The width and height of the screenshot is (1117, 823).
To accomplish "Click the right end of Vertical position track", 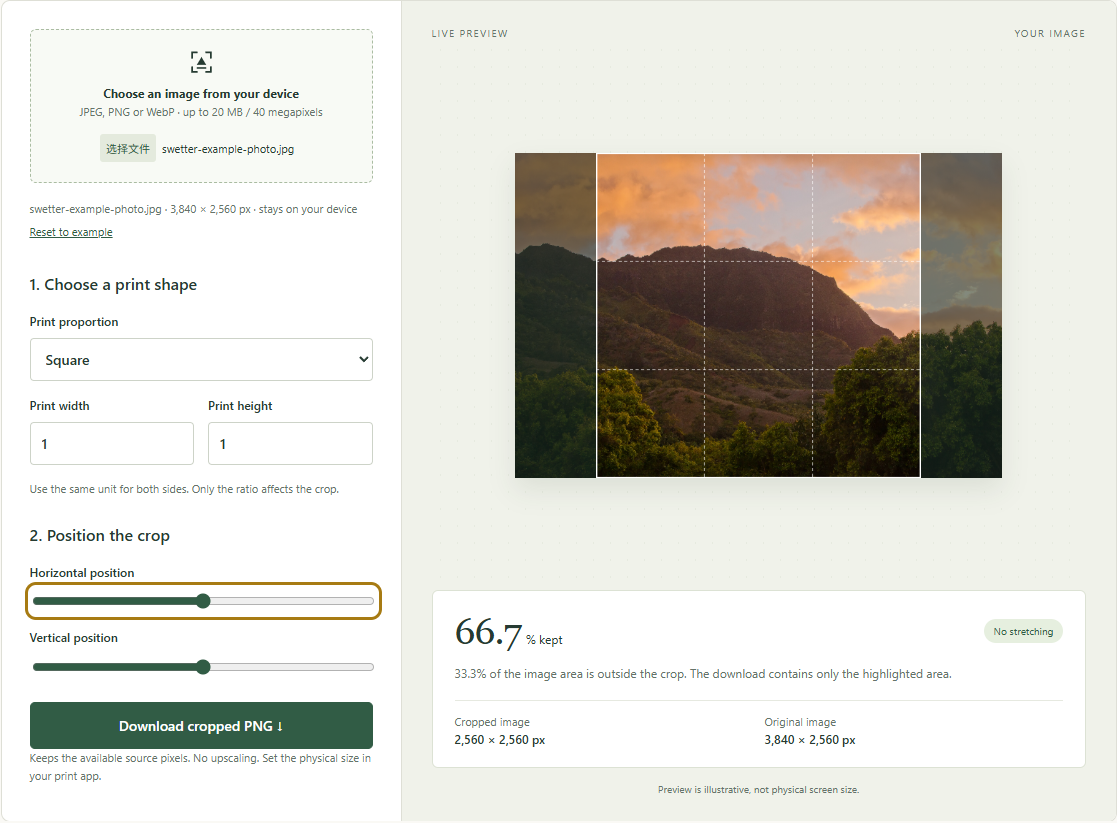I will [x=369, y=667].
